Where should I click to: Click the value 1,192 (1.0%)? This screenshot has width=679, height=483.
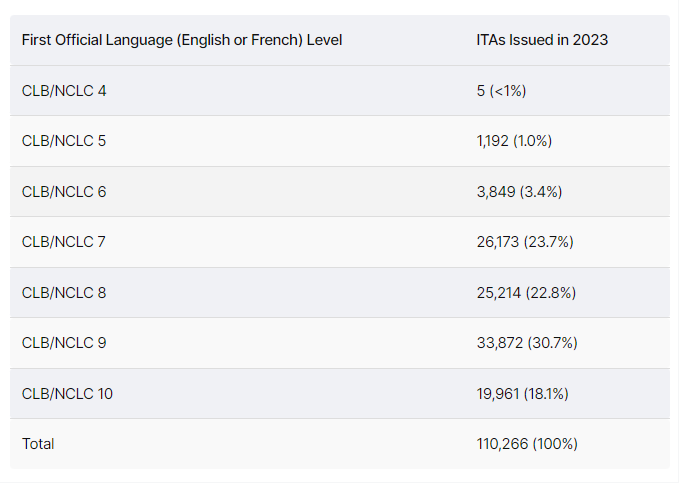514,141
